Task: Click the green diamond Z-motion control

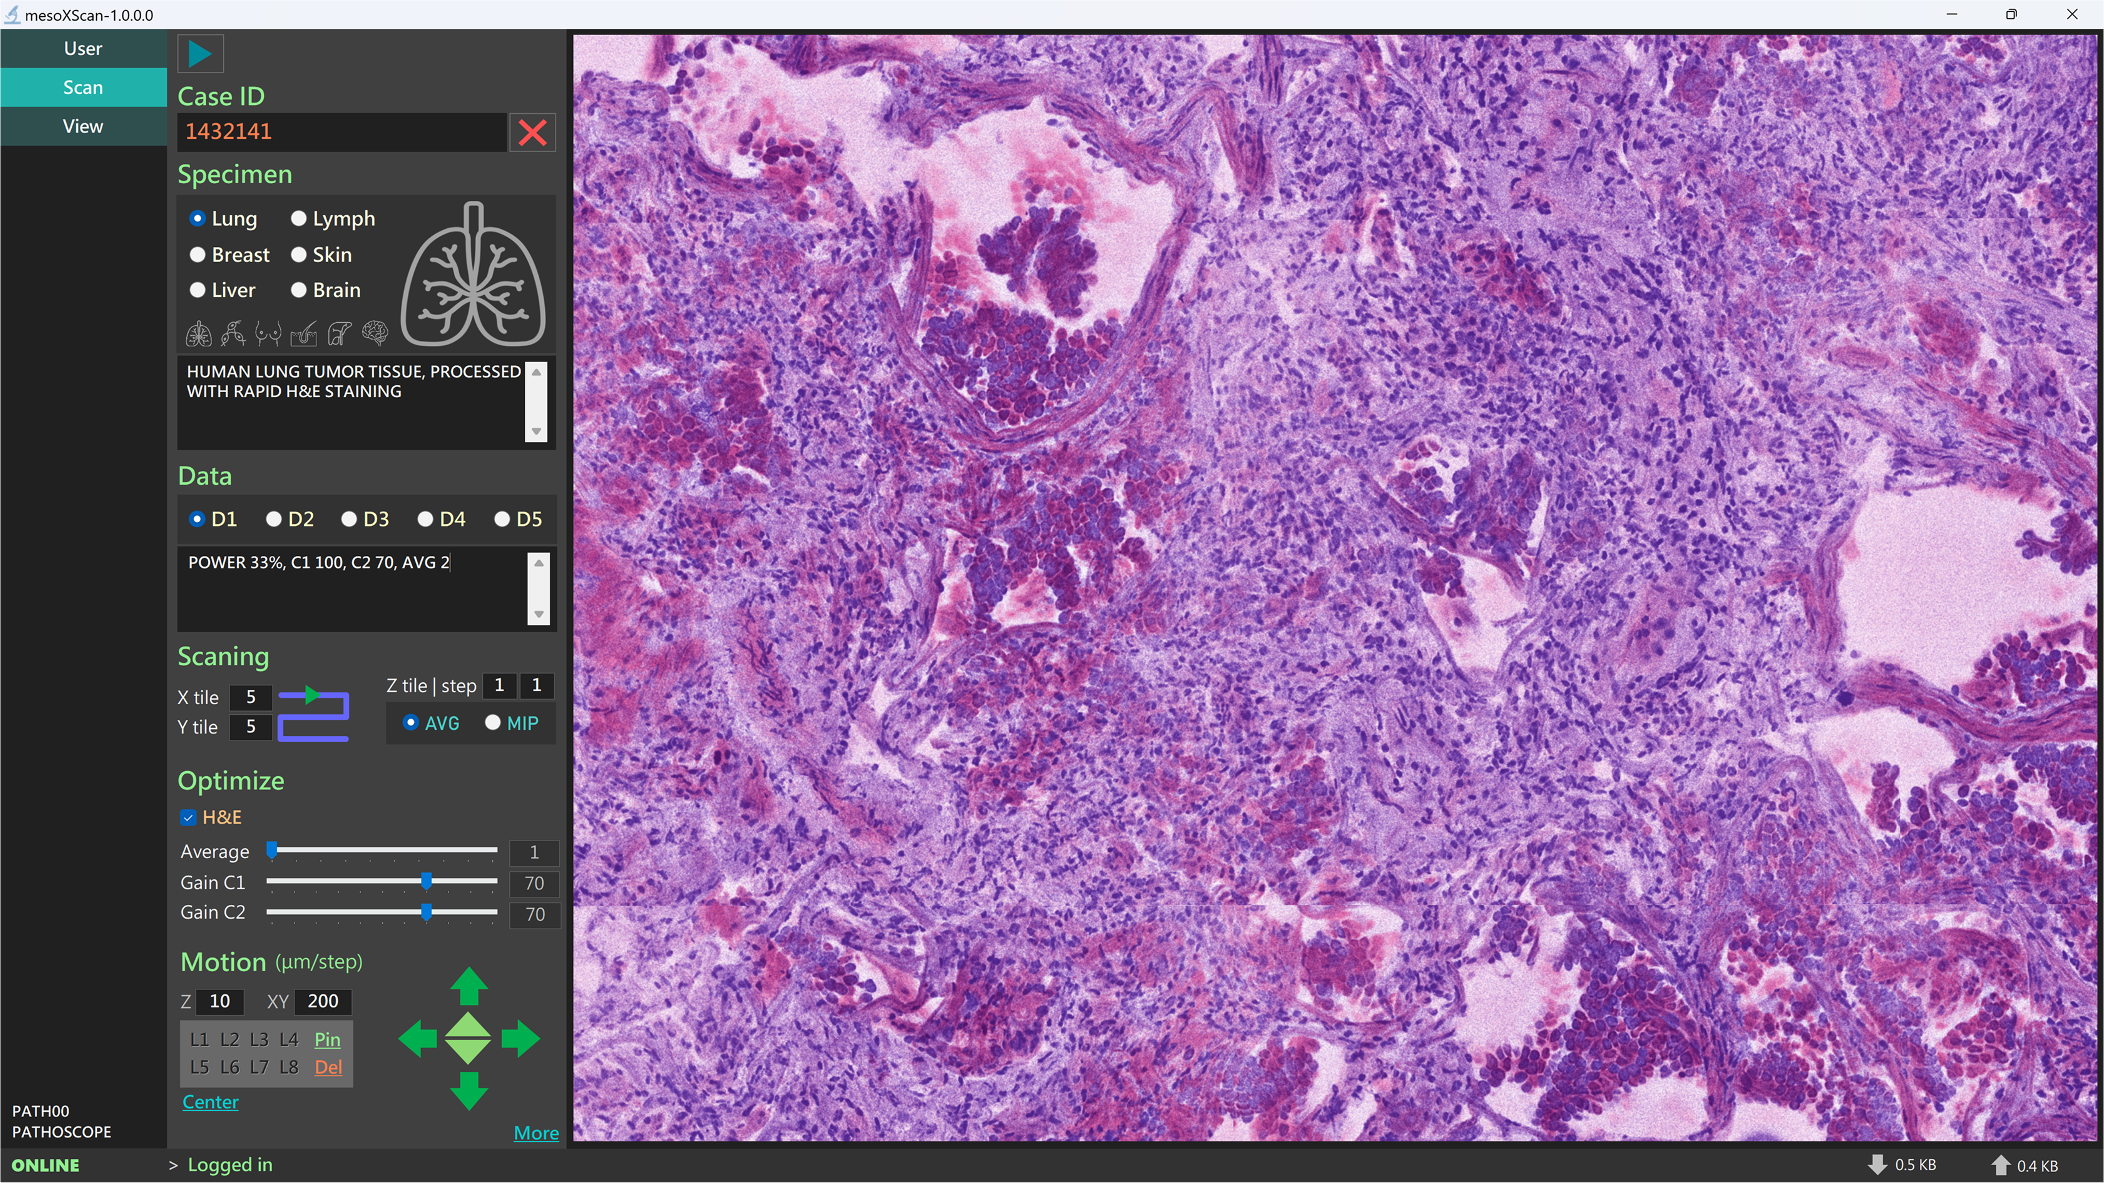Action: point(468,1039)
